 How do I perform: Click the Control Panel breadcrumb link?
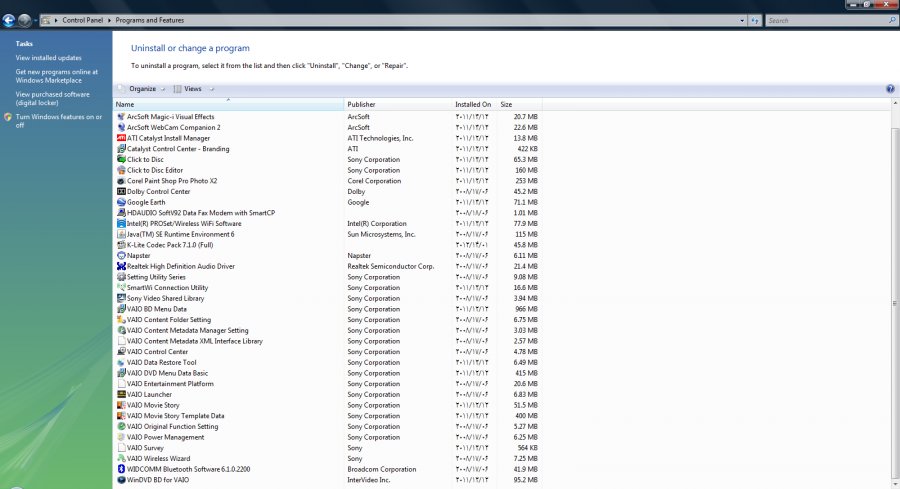[x=83, y=20]
